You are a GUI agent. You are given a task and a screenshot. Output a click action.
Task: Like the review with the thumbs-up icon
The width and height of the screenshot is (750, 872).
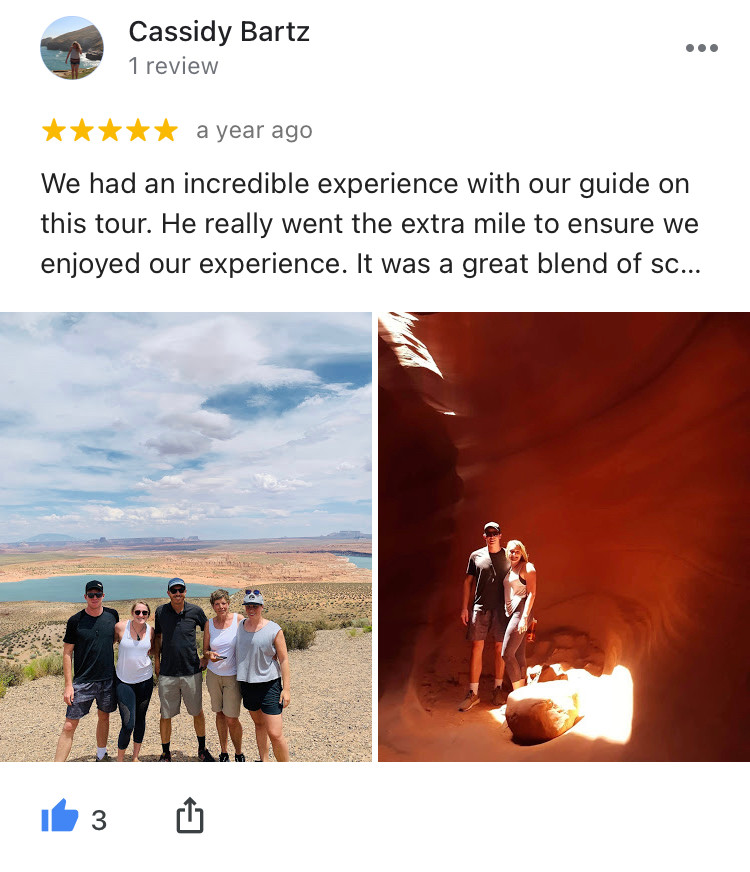(x=60, y=816)
